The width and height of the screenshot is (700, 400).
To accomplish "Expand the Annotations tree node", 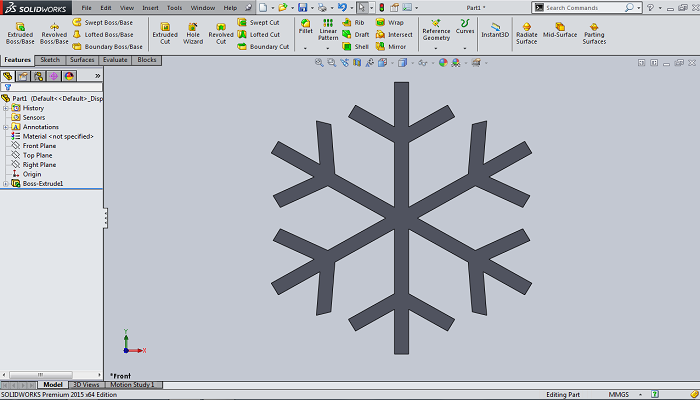I will pyautogui.click(x=5, y=127).
